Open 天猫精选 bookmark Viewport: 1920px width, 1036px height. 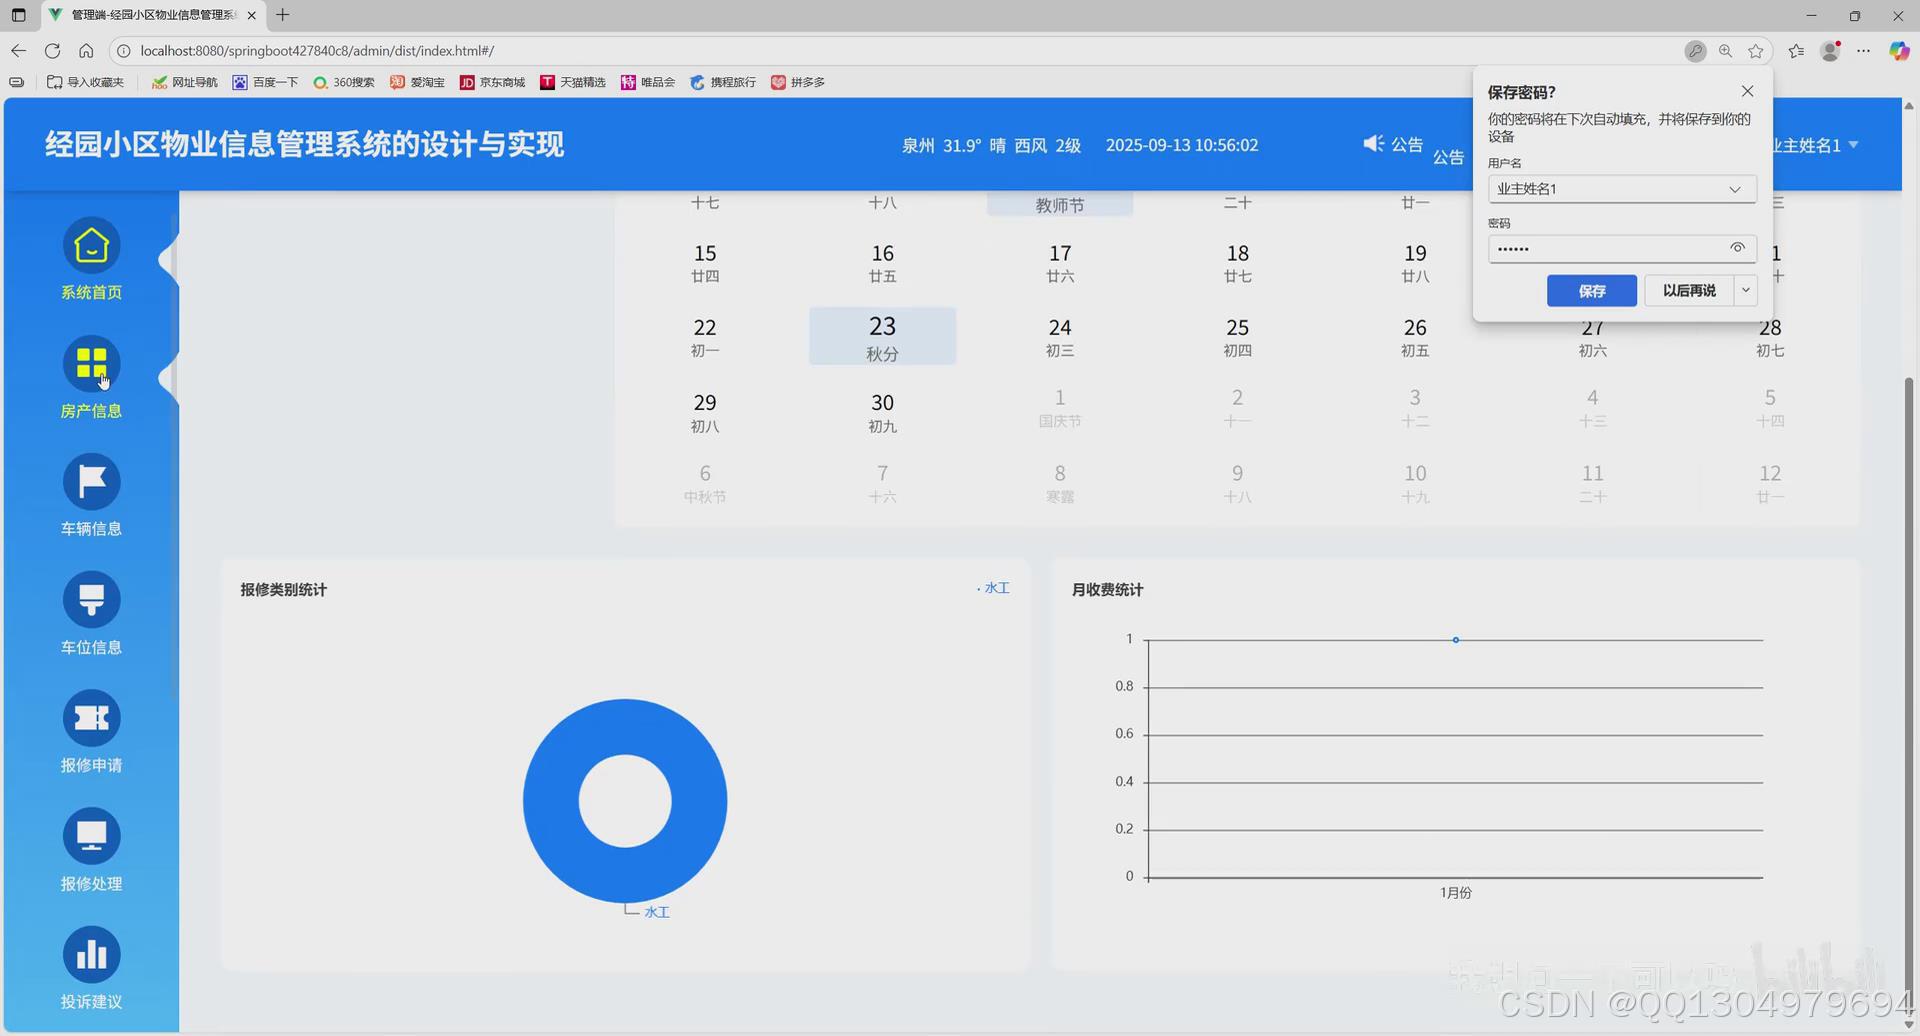tap(573, 82)
